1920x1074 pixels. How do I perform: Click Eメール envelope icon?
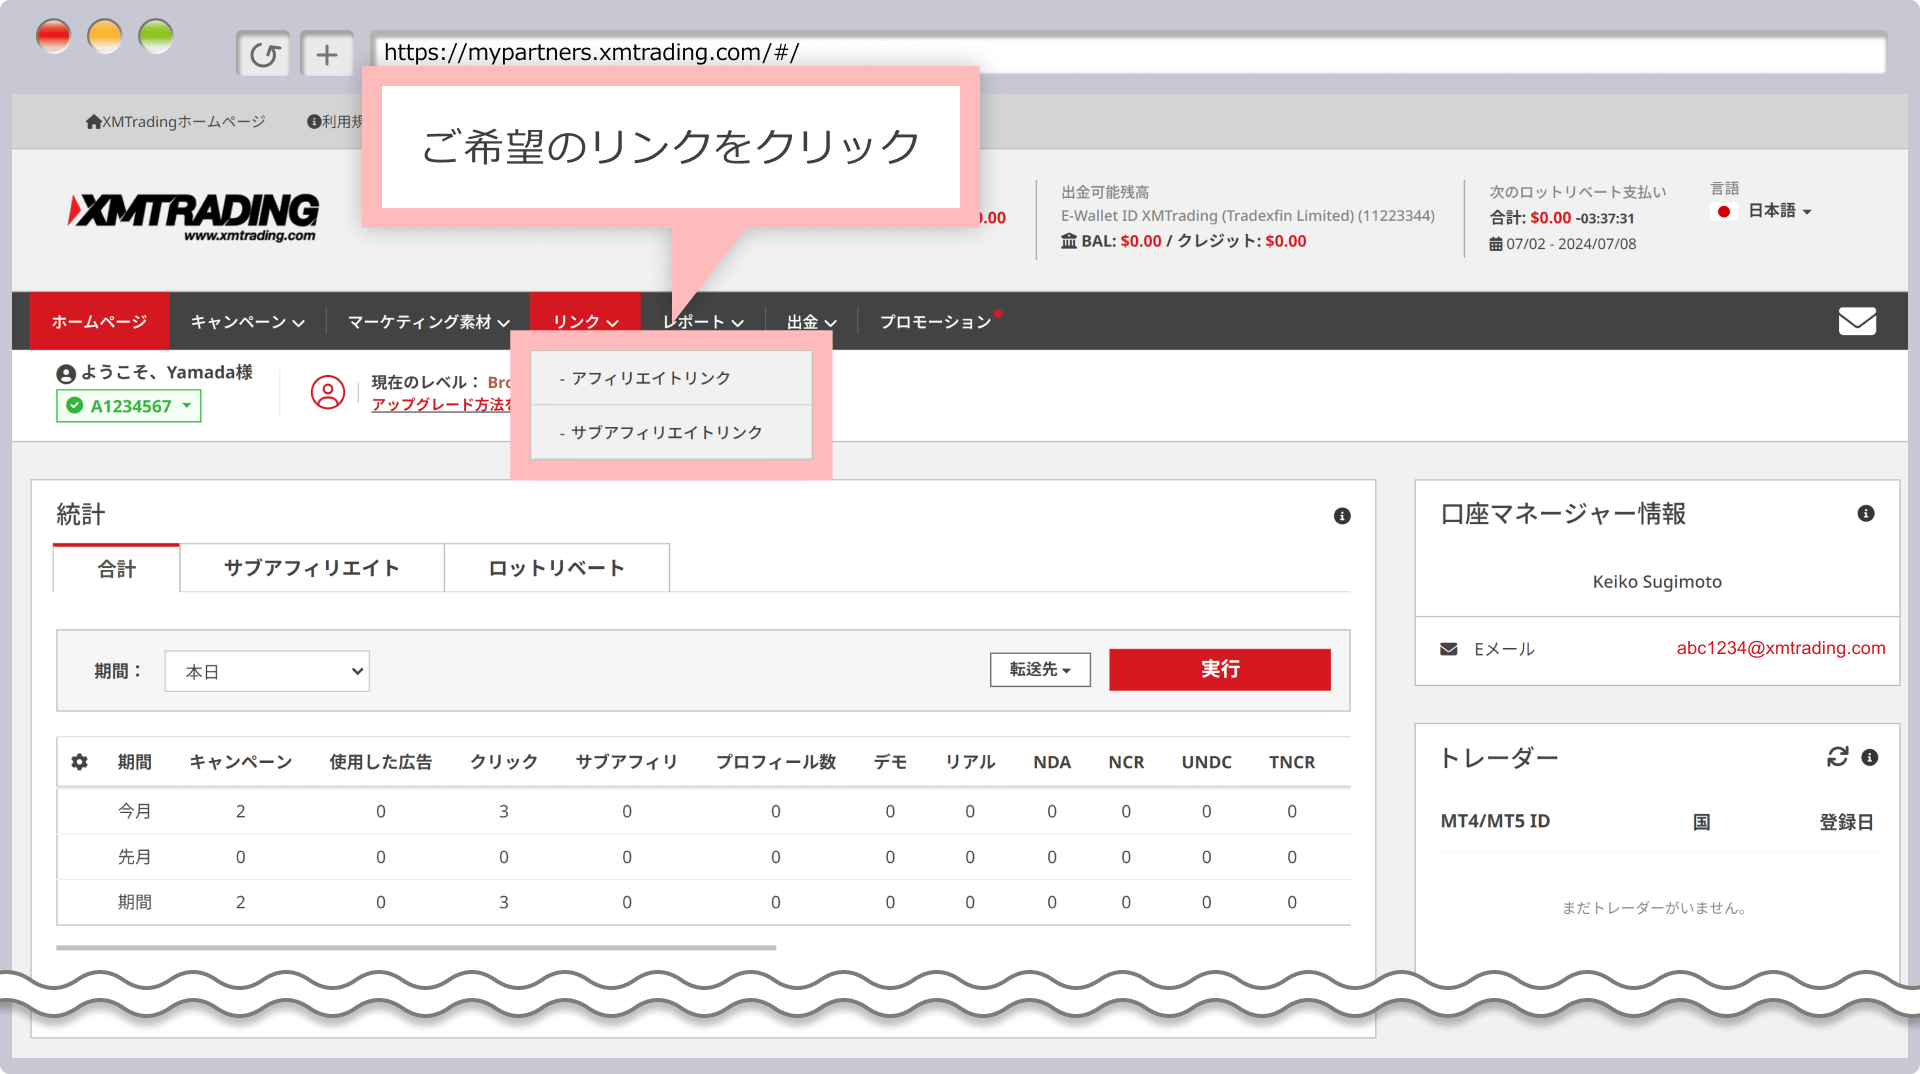point(1448,649)
